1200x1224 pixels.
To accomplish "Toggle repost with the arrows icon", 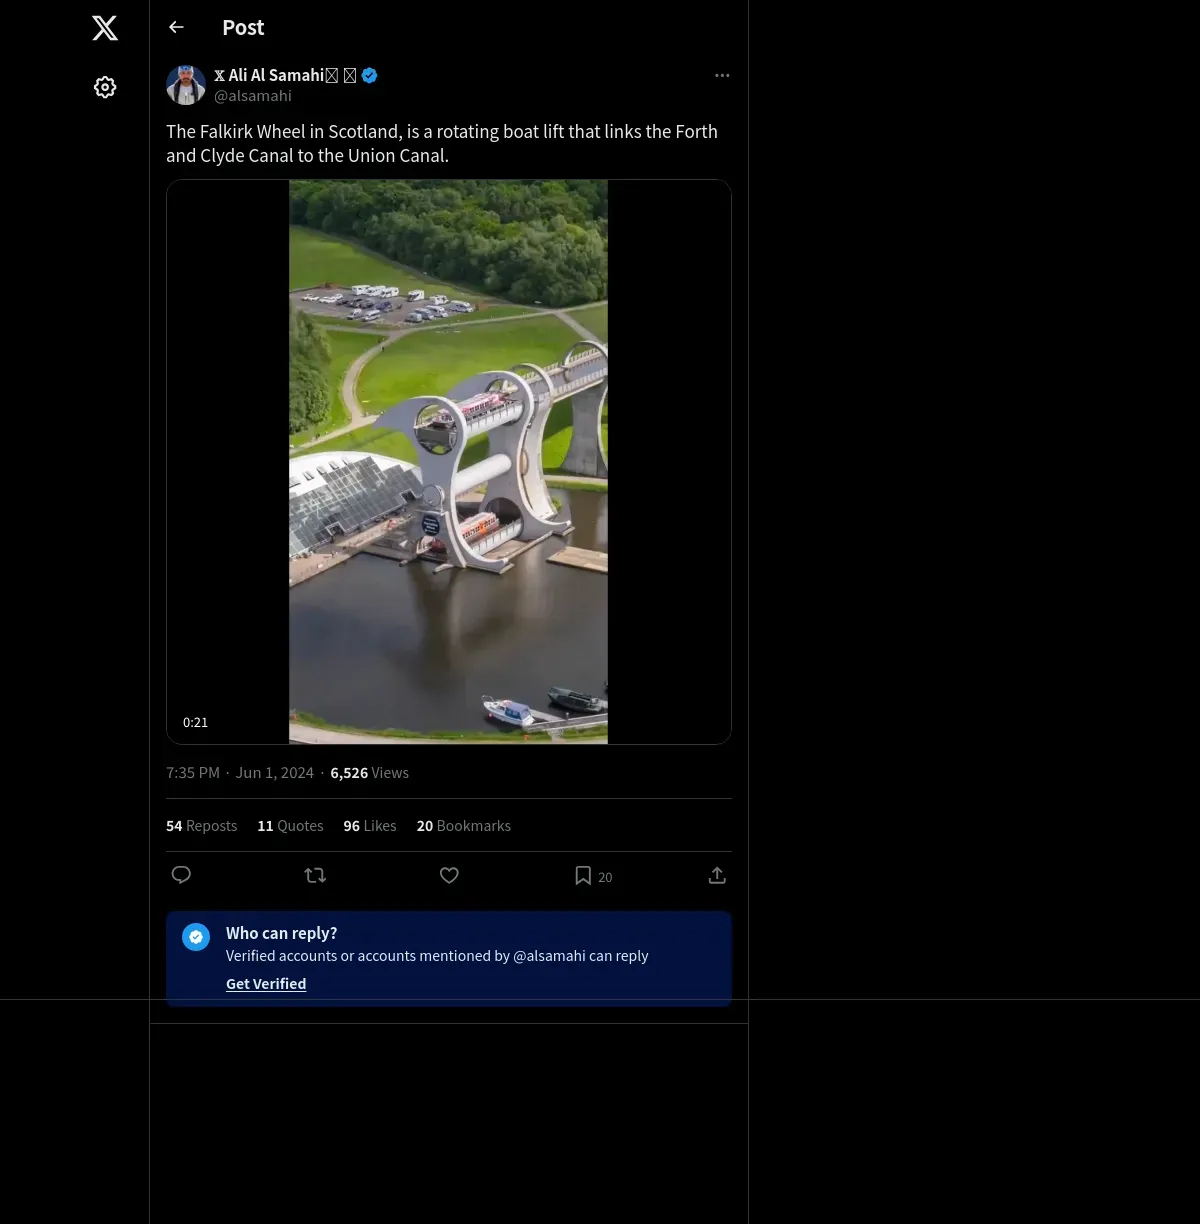I will [315, 875].
